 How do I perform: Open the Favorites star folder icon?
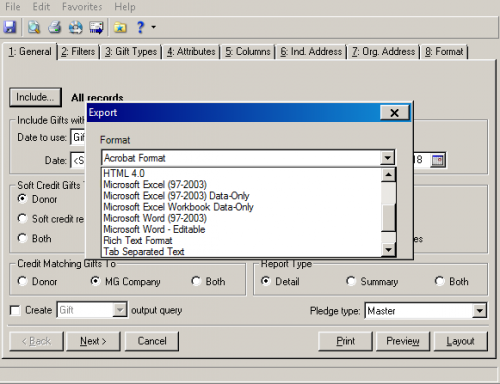click(120, 27)
